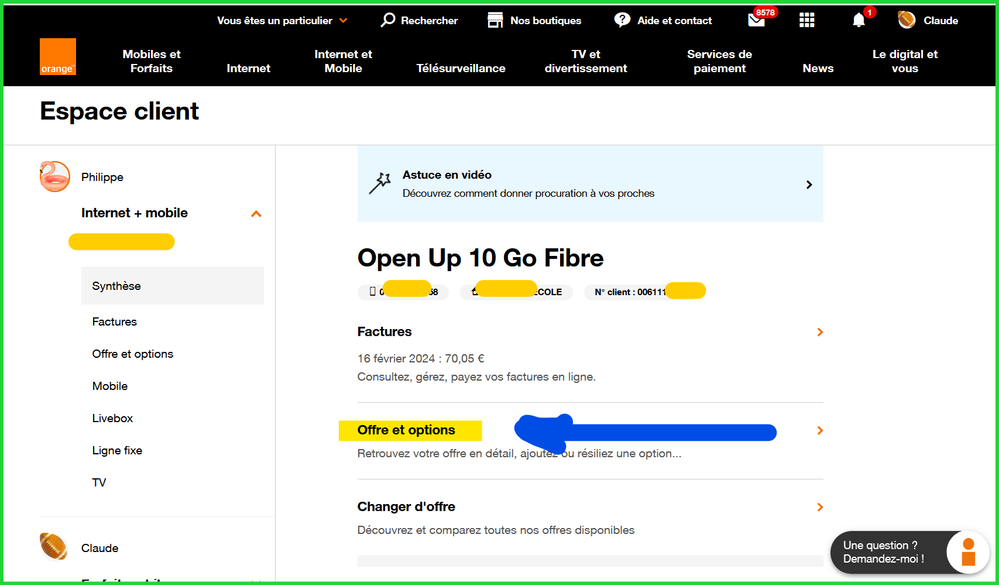The height and width of the screenshot is (585, 999).
Task: Open the apps grid icon
Action: pos(807,20)
